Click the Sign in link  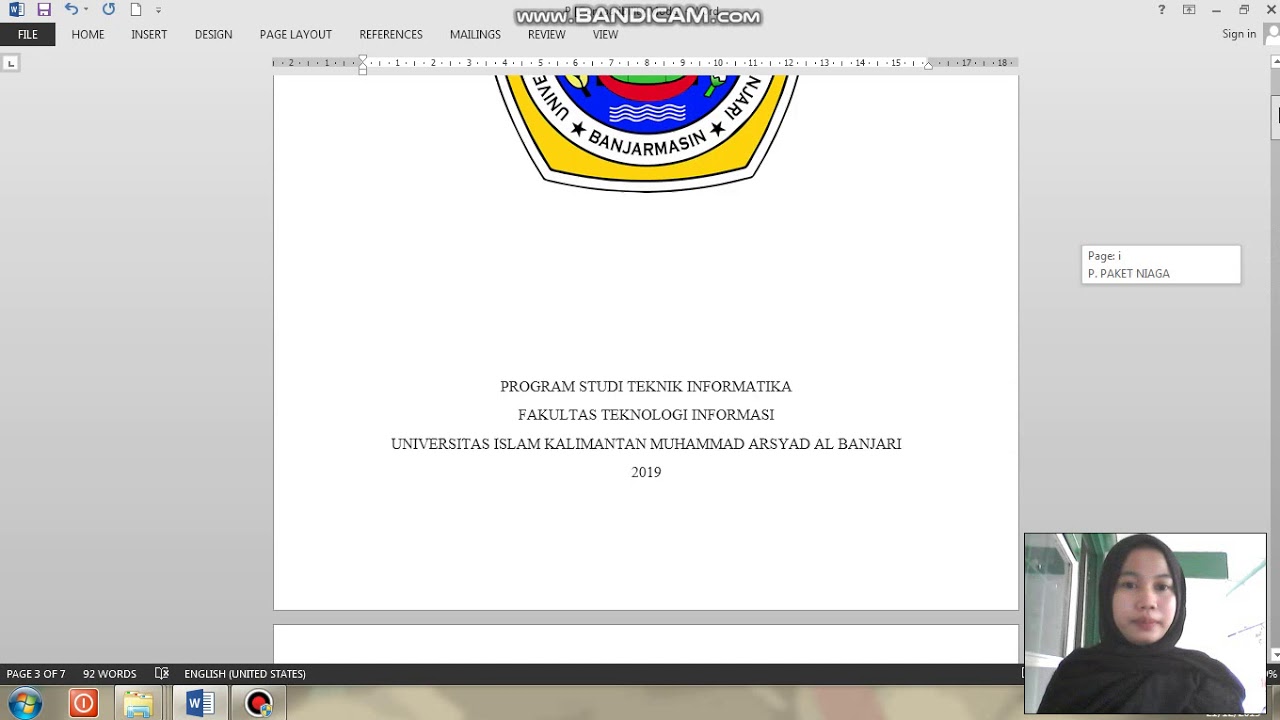tap(1239, 34)
